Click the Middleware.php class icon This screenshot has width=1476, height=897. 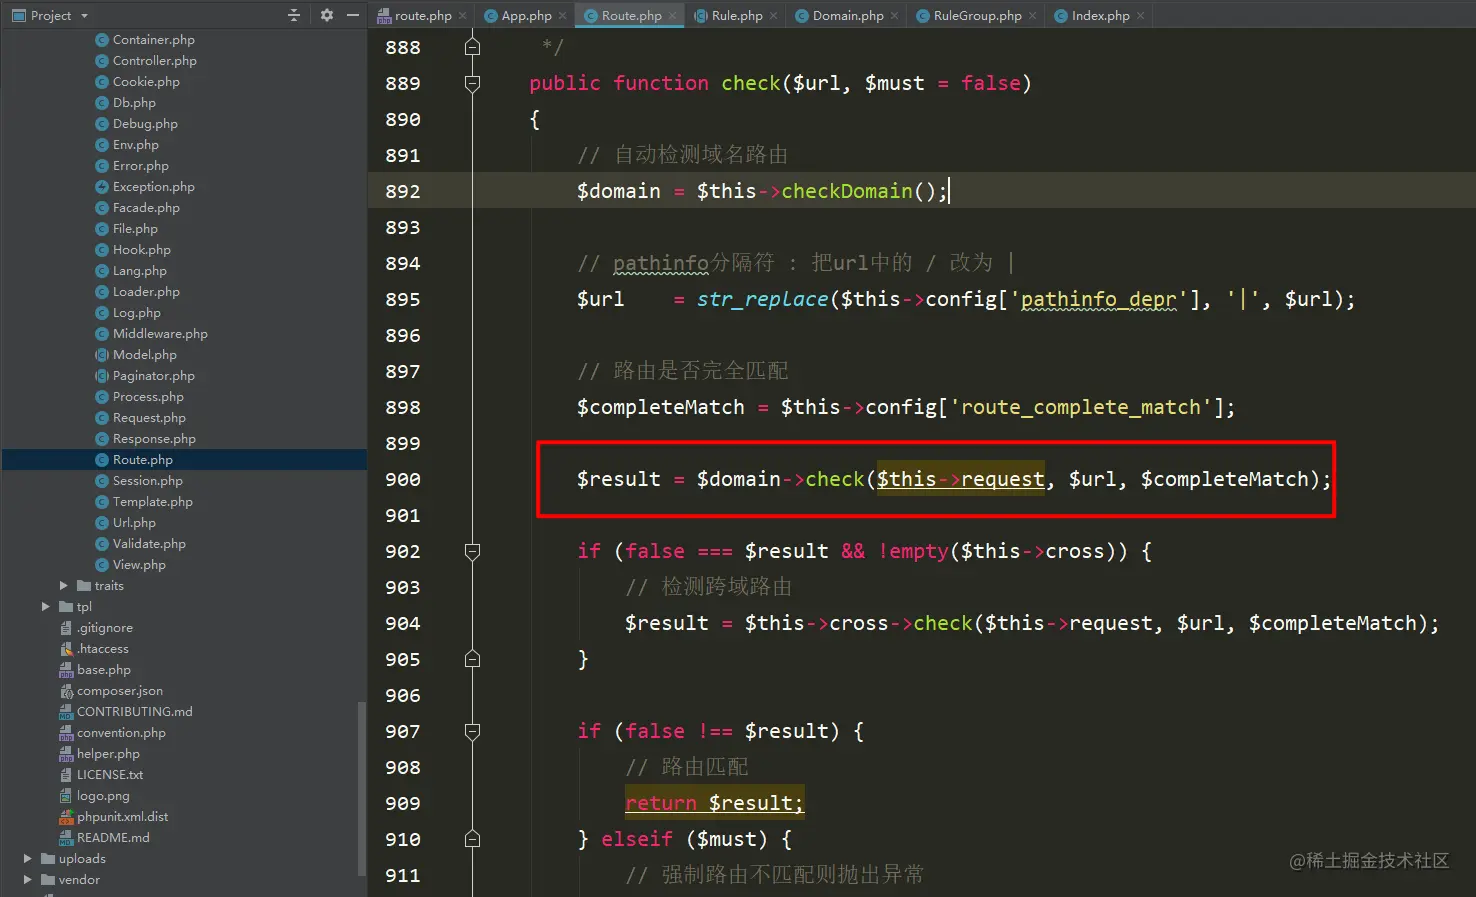[x=102, y=334]
